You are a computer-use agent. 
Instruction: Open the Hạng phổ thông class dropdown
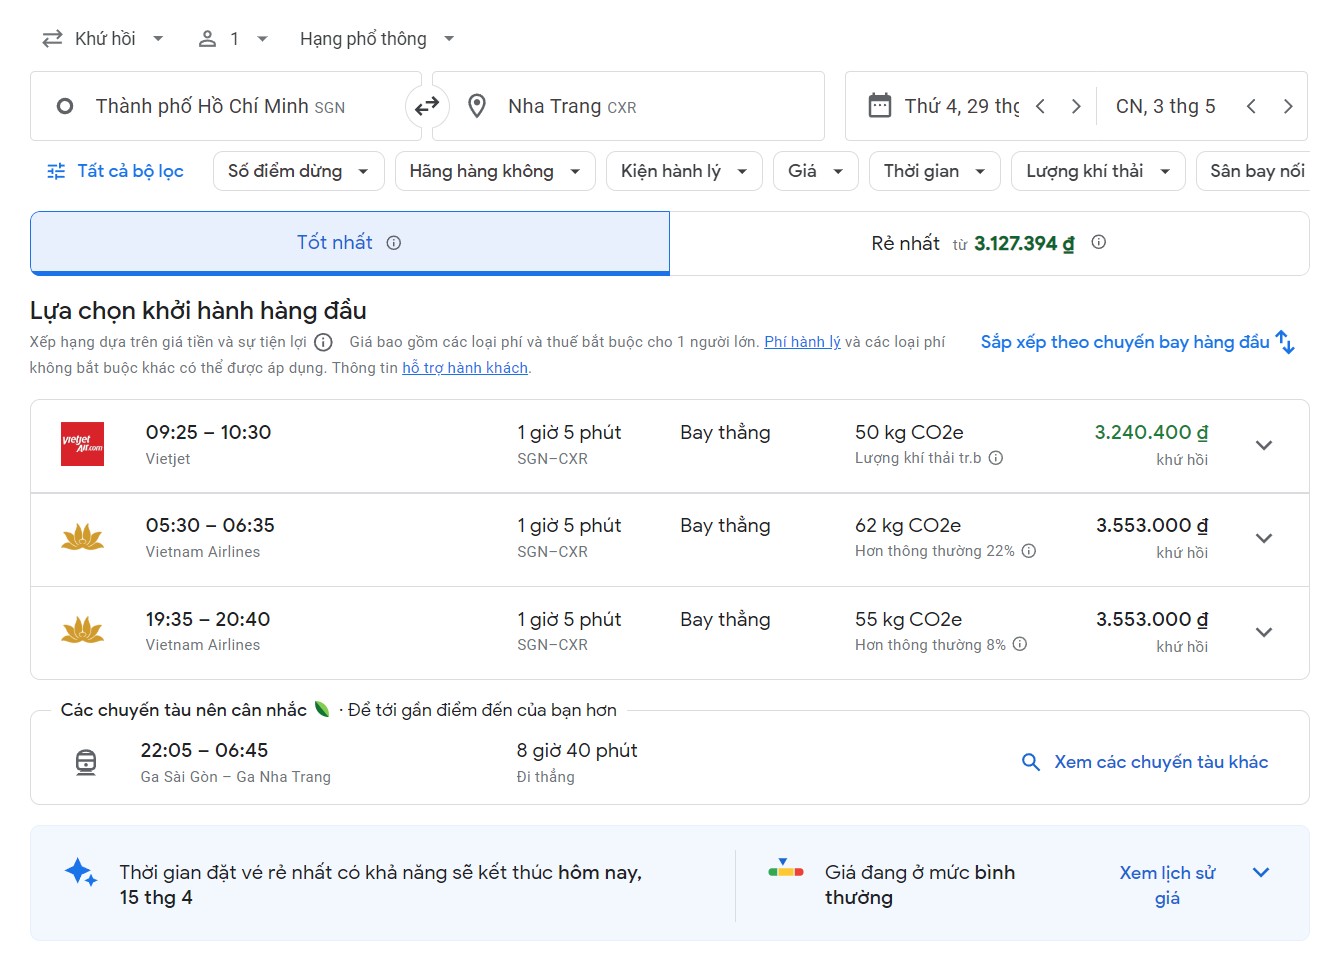click(376, 39)
